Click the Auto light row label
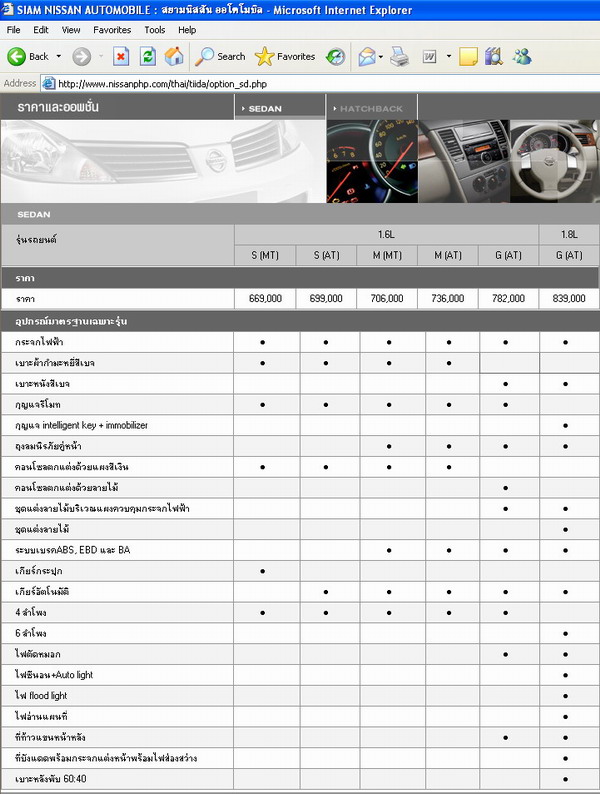The height and width of the screenshot is (794, 600). click(54, 674)
